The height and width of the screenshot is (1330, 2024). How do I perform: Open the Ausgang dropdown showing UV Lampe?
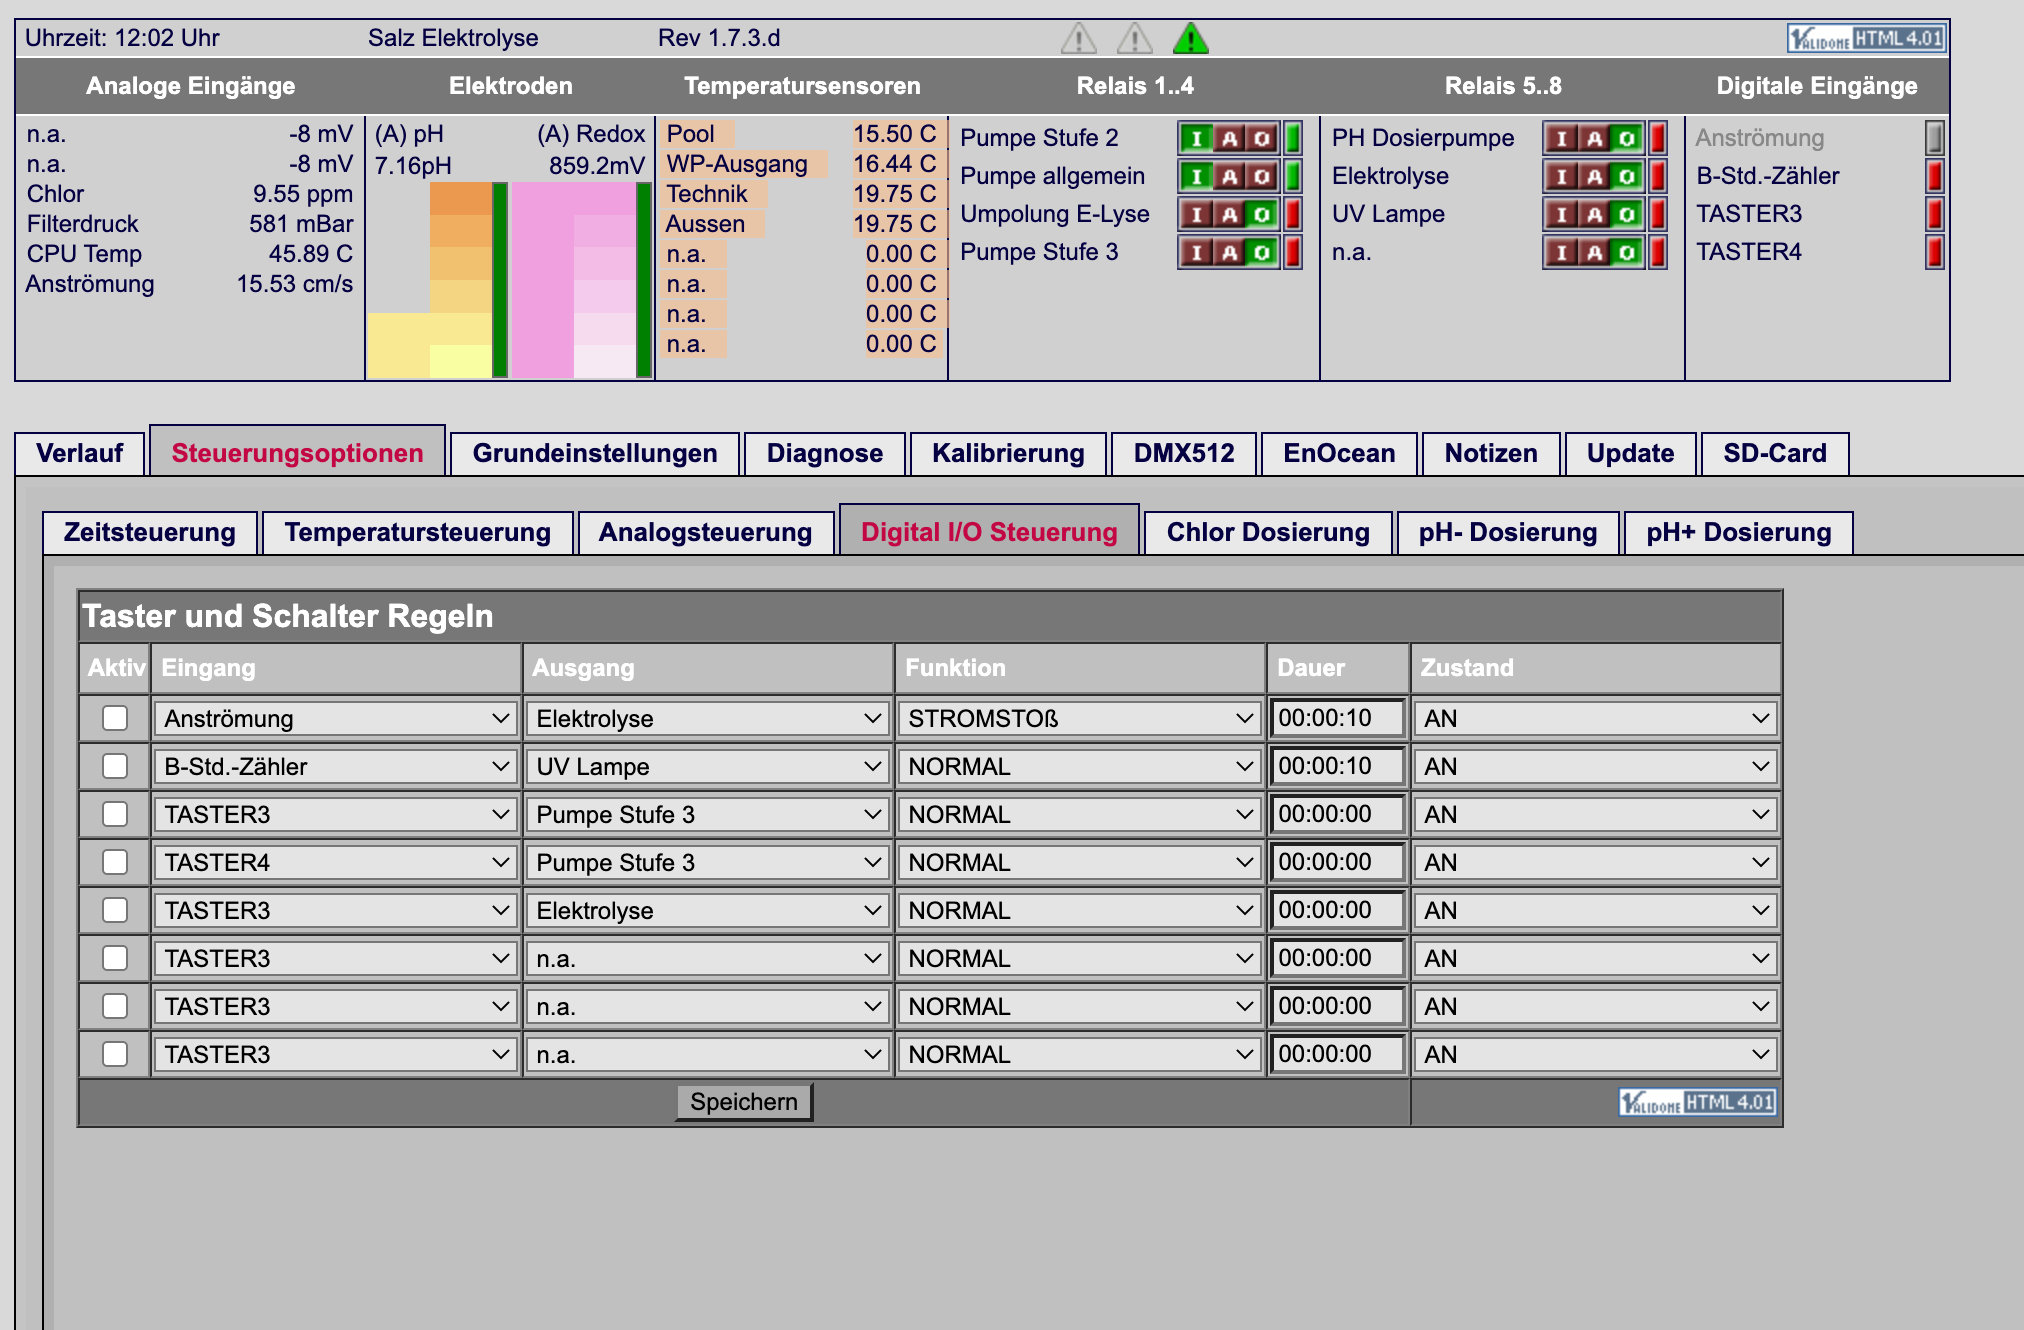707,767
